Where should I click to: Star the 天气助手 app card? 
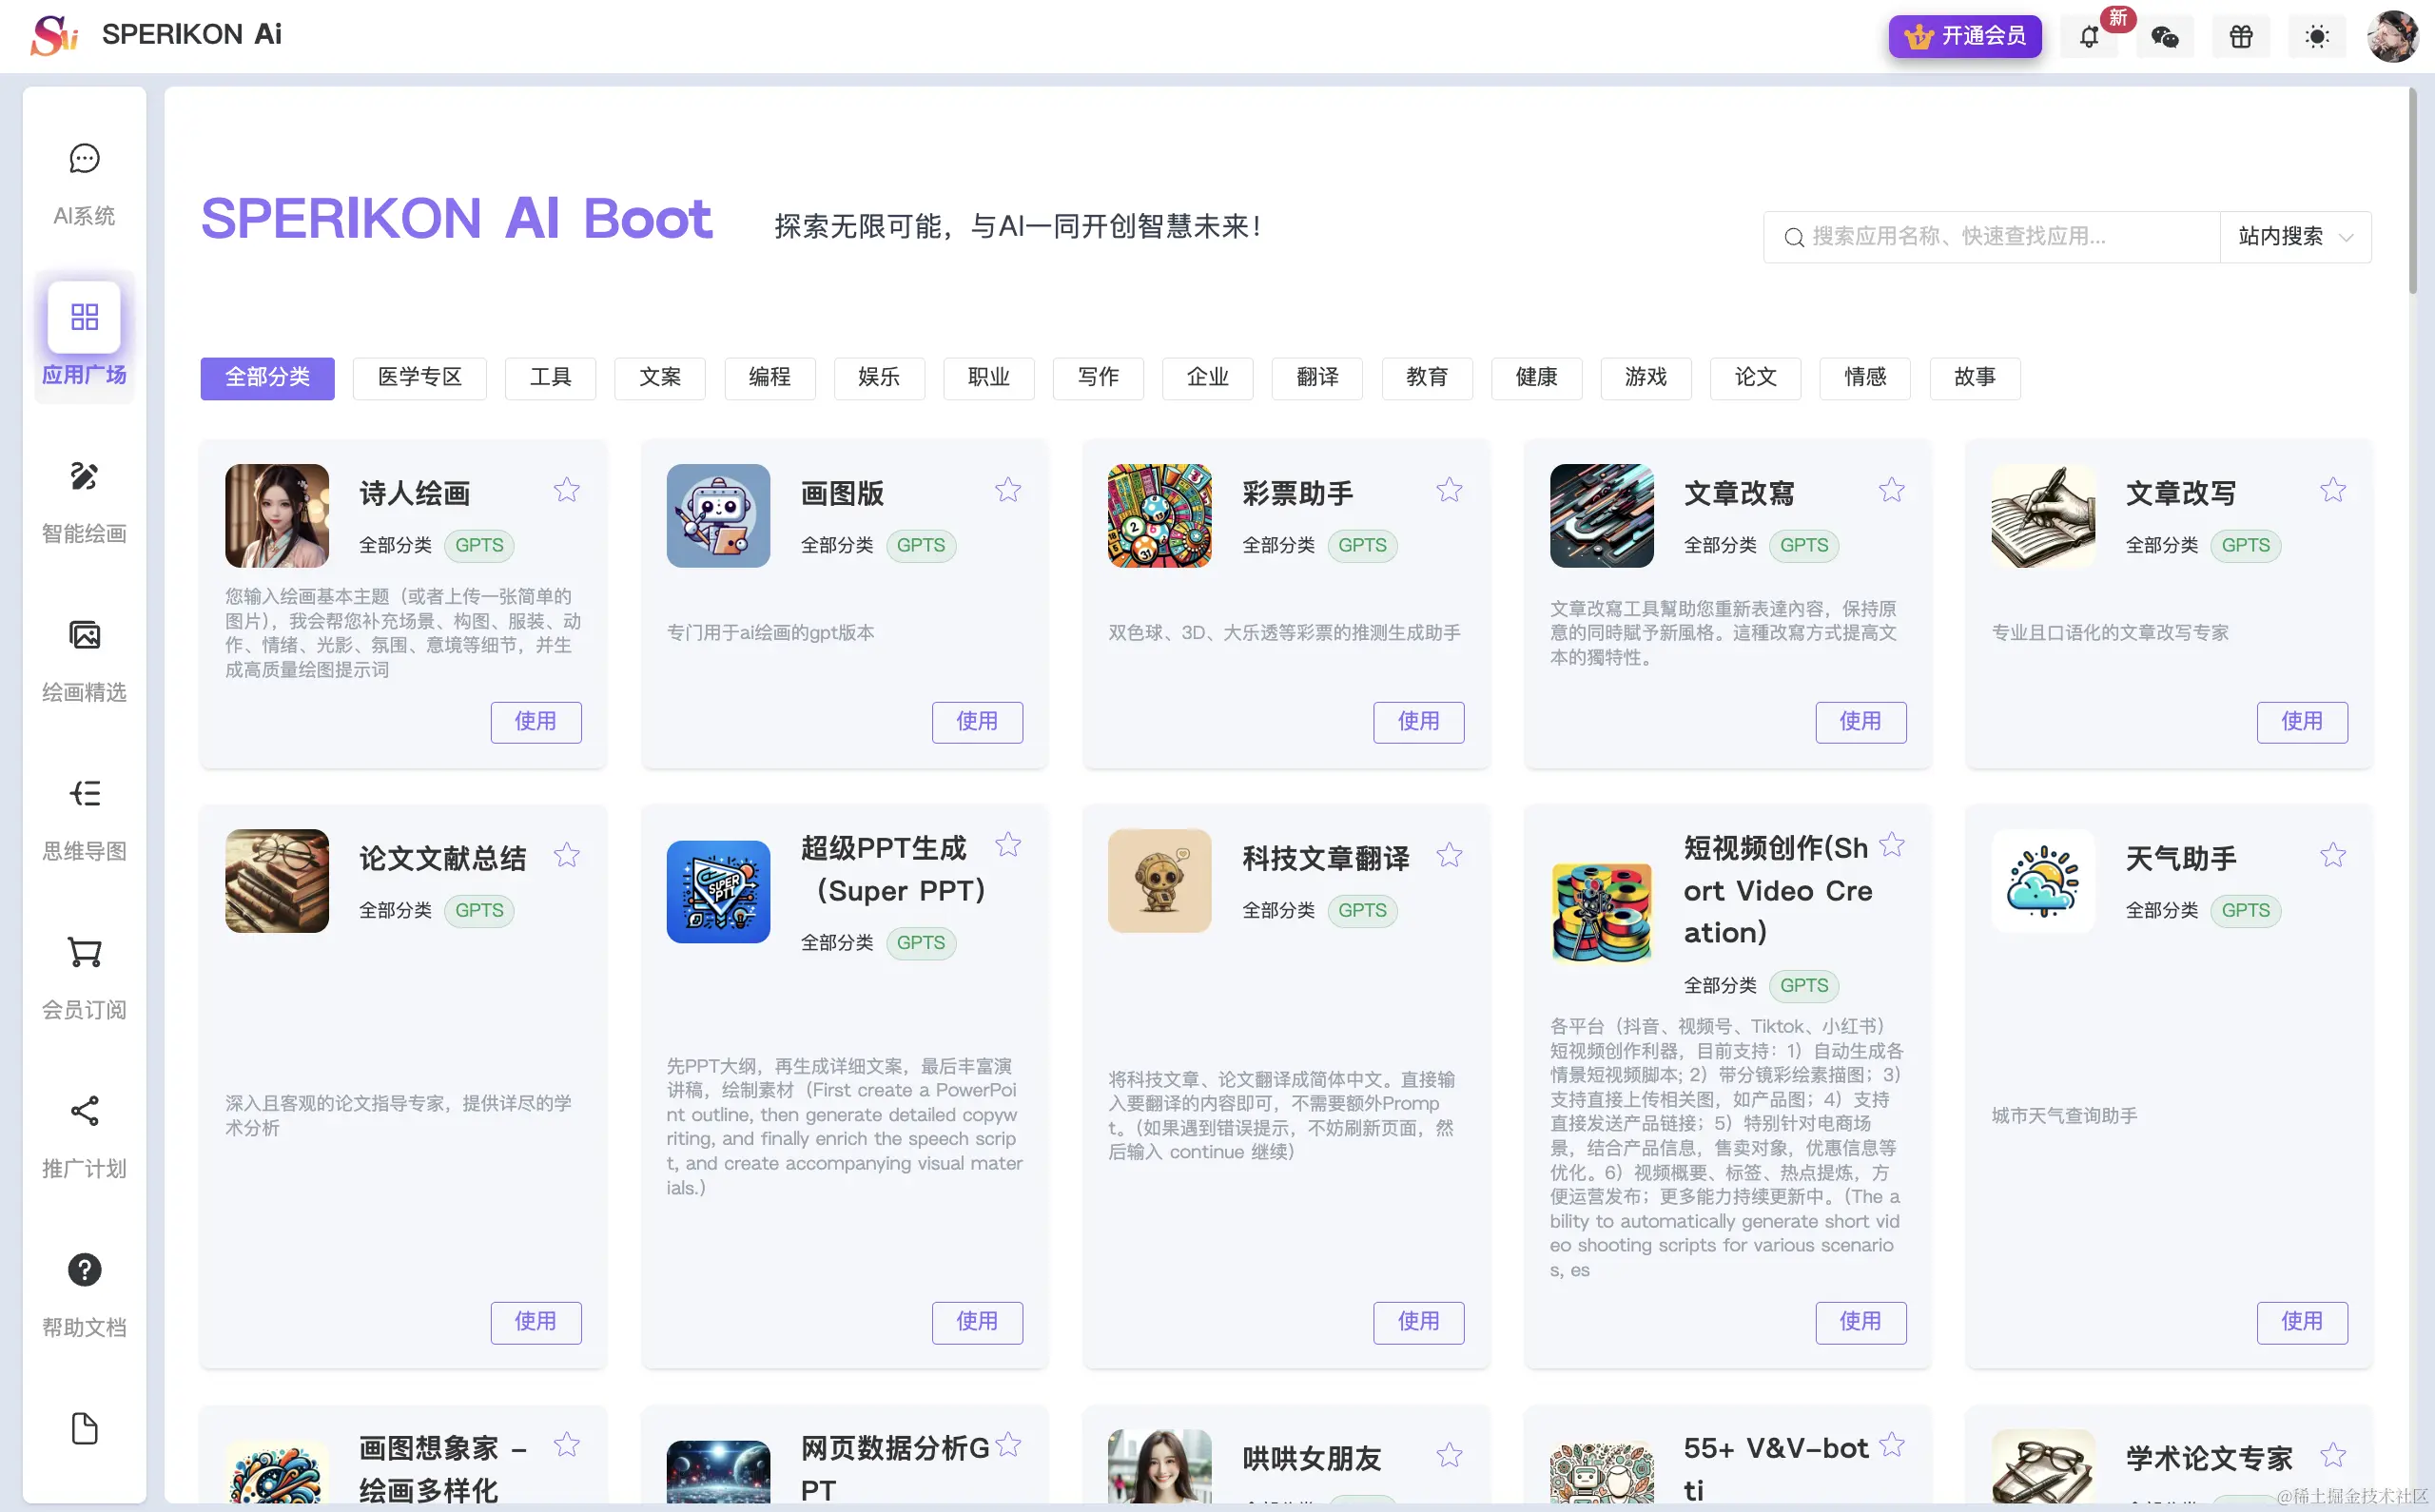coord(2333,855)
